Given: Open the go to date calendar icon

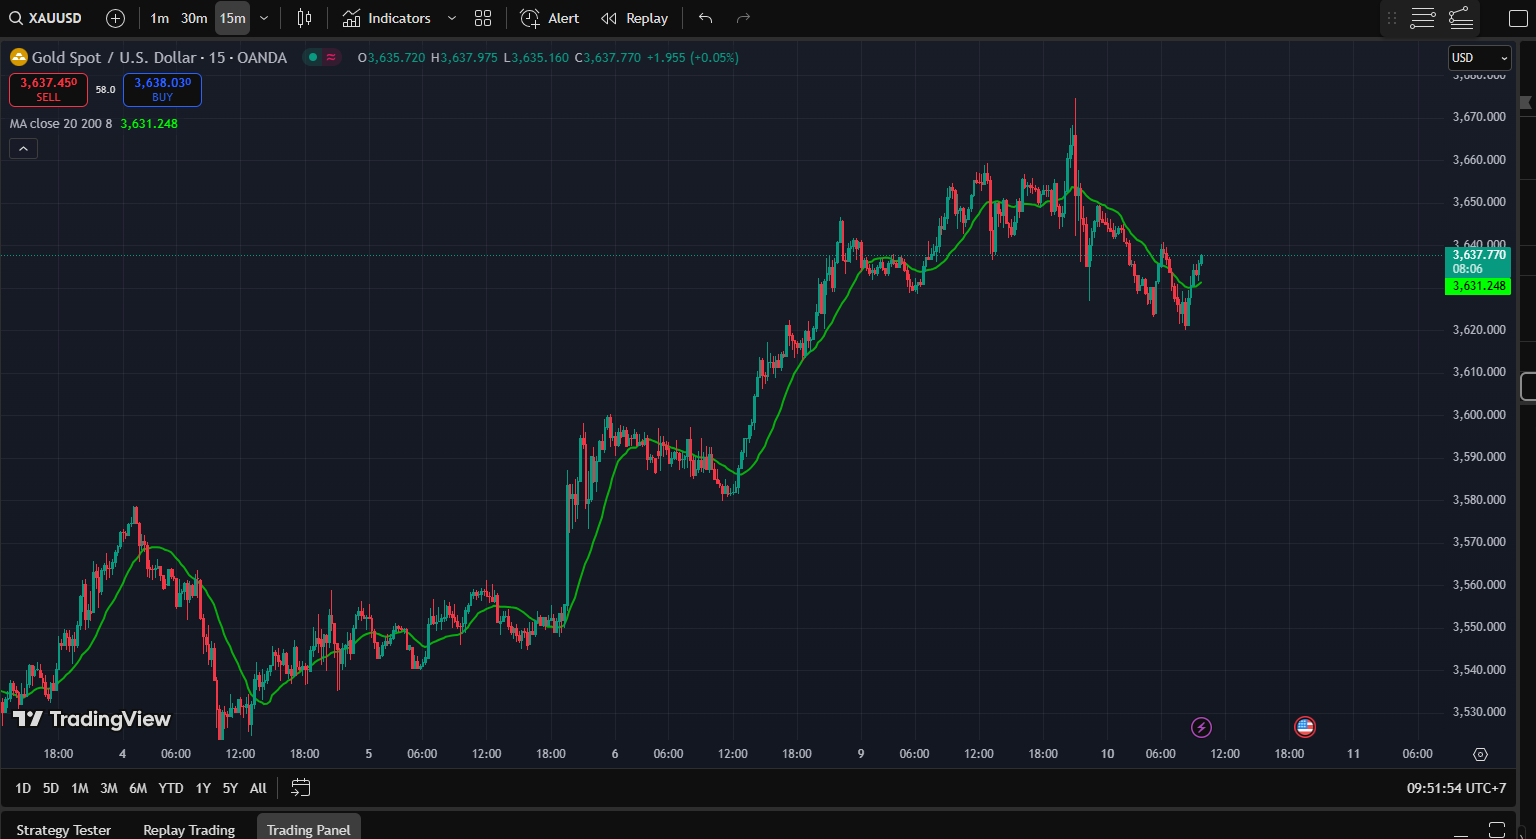Looking at the screenshot, I should point(301,788).
